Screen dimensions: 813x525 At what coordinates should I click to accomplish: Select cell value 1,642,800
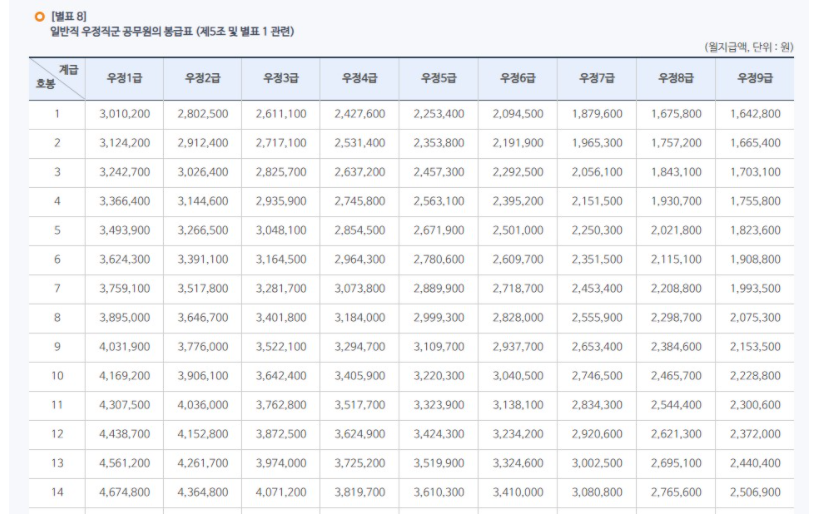click(755, 114)
